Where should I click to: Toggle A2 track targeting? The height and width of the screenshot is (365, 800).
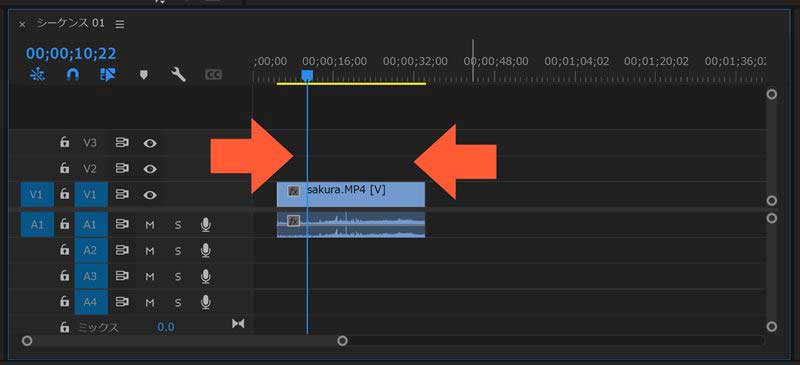[x=91, y=250]
